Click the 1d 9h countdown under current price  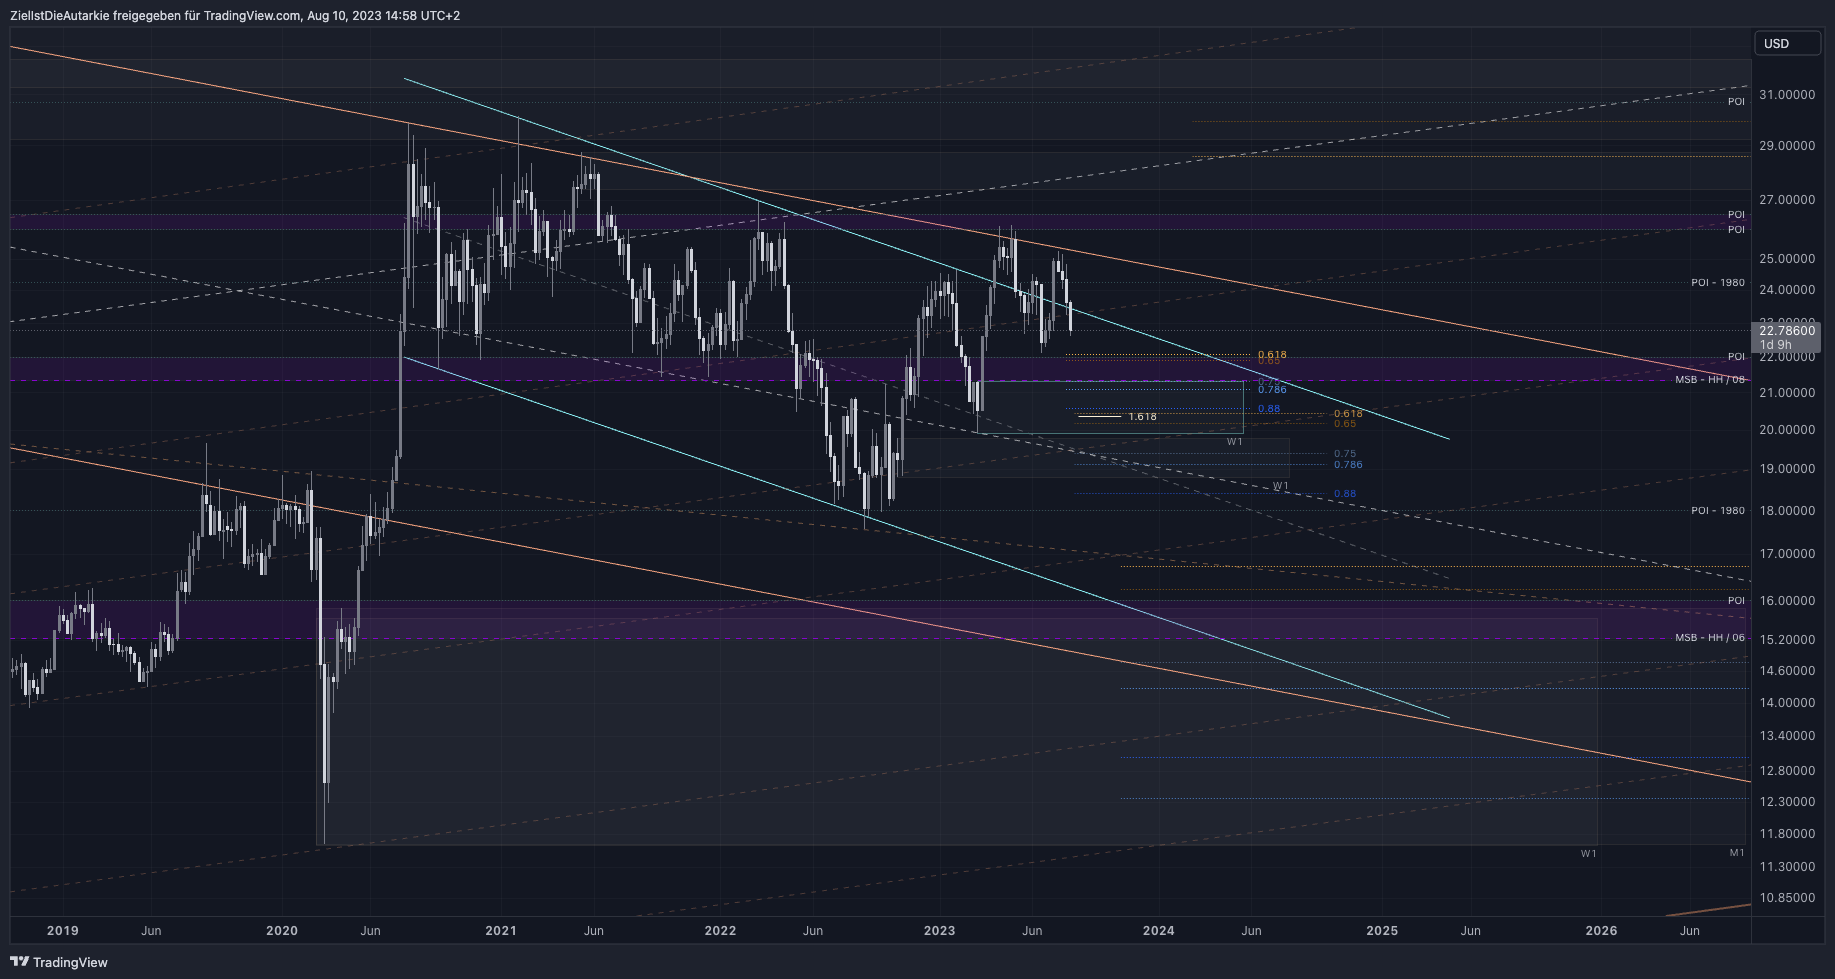tap(1775, 345)
